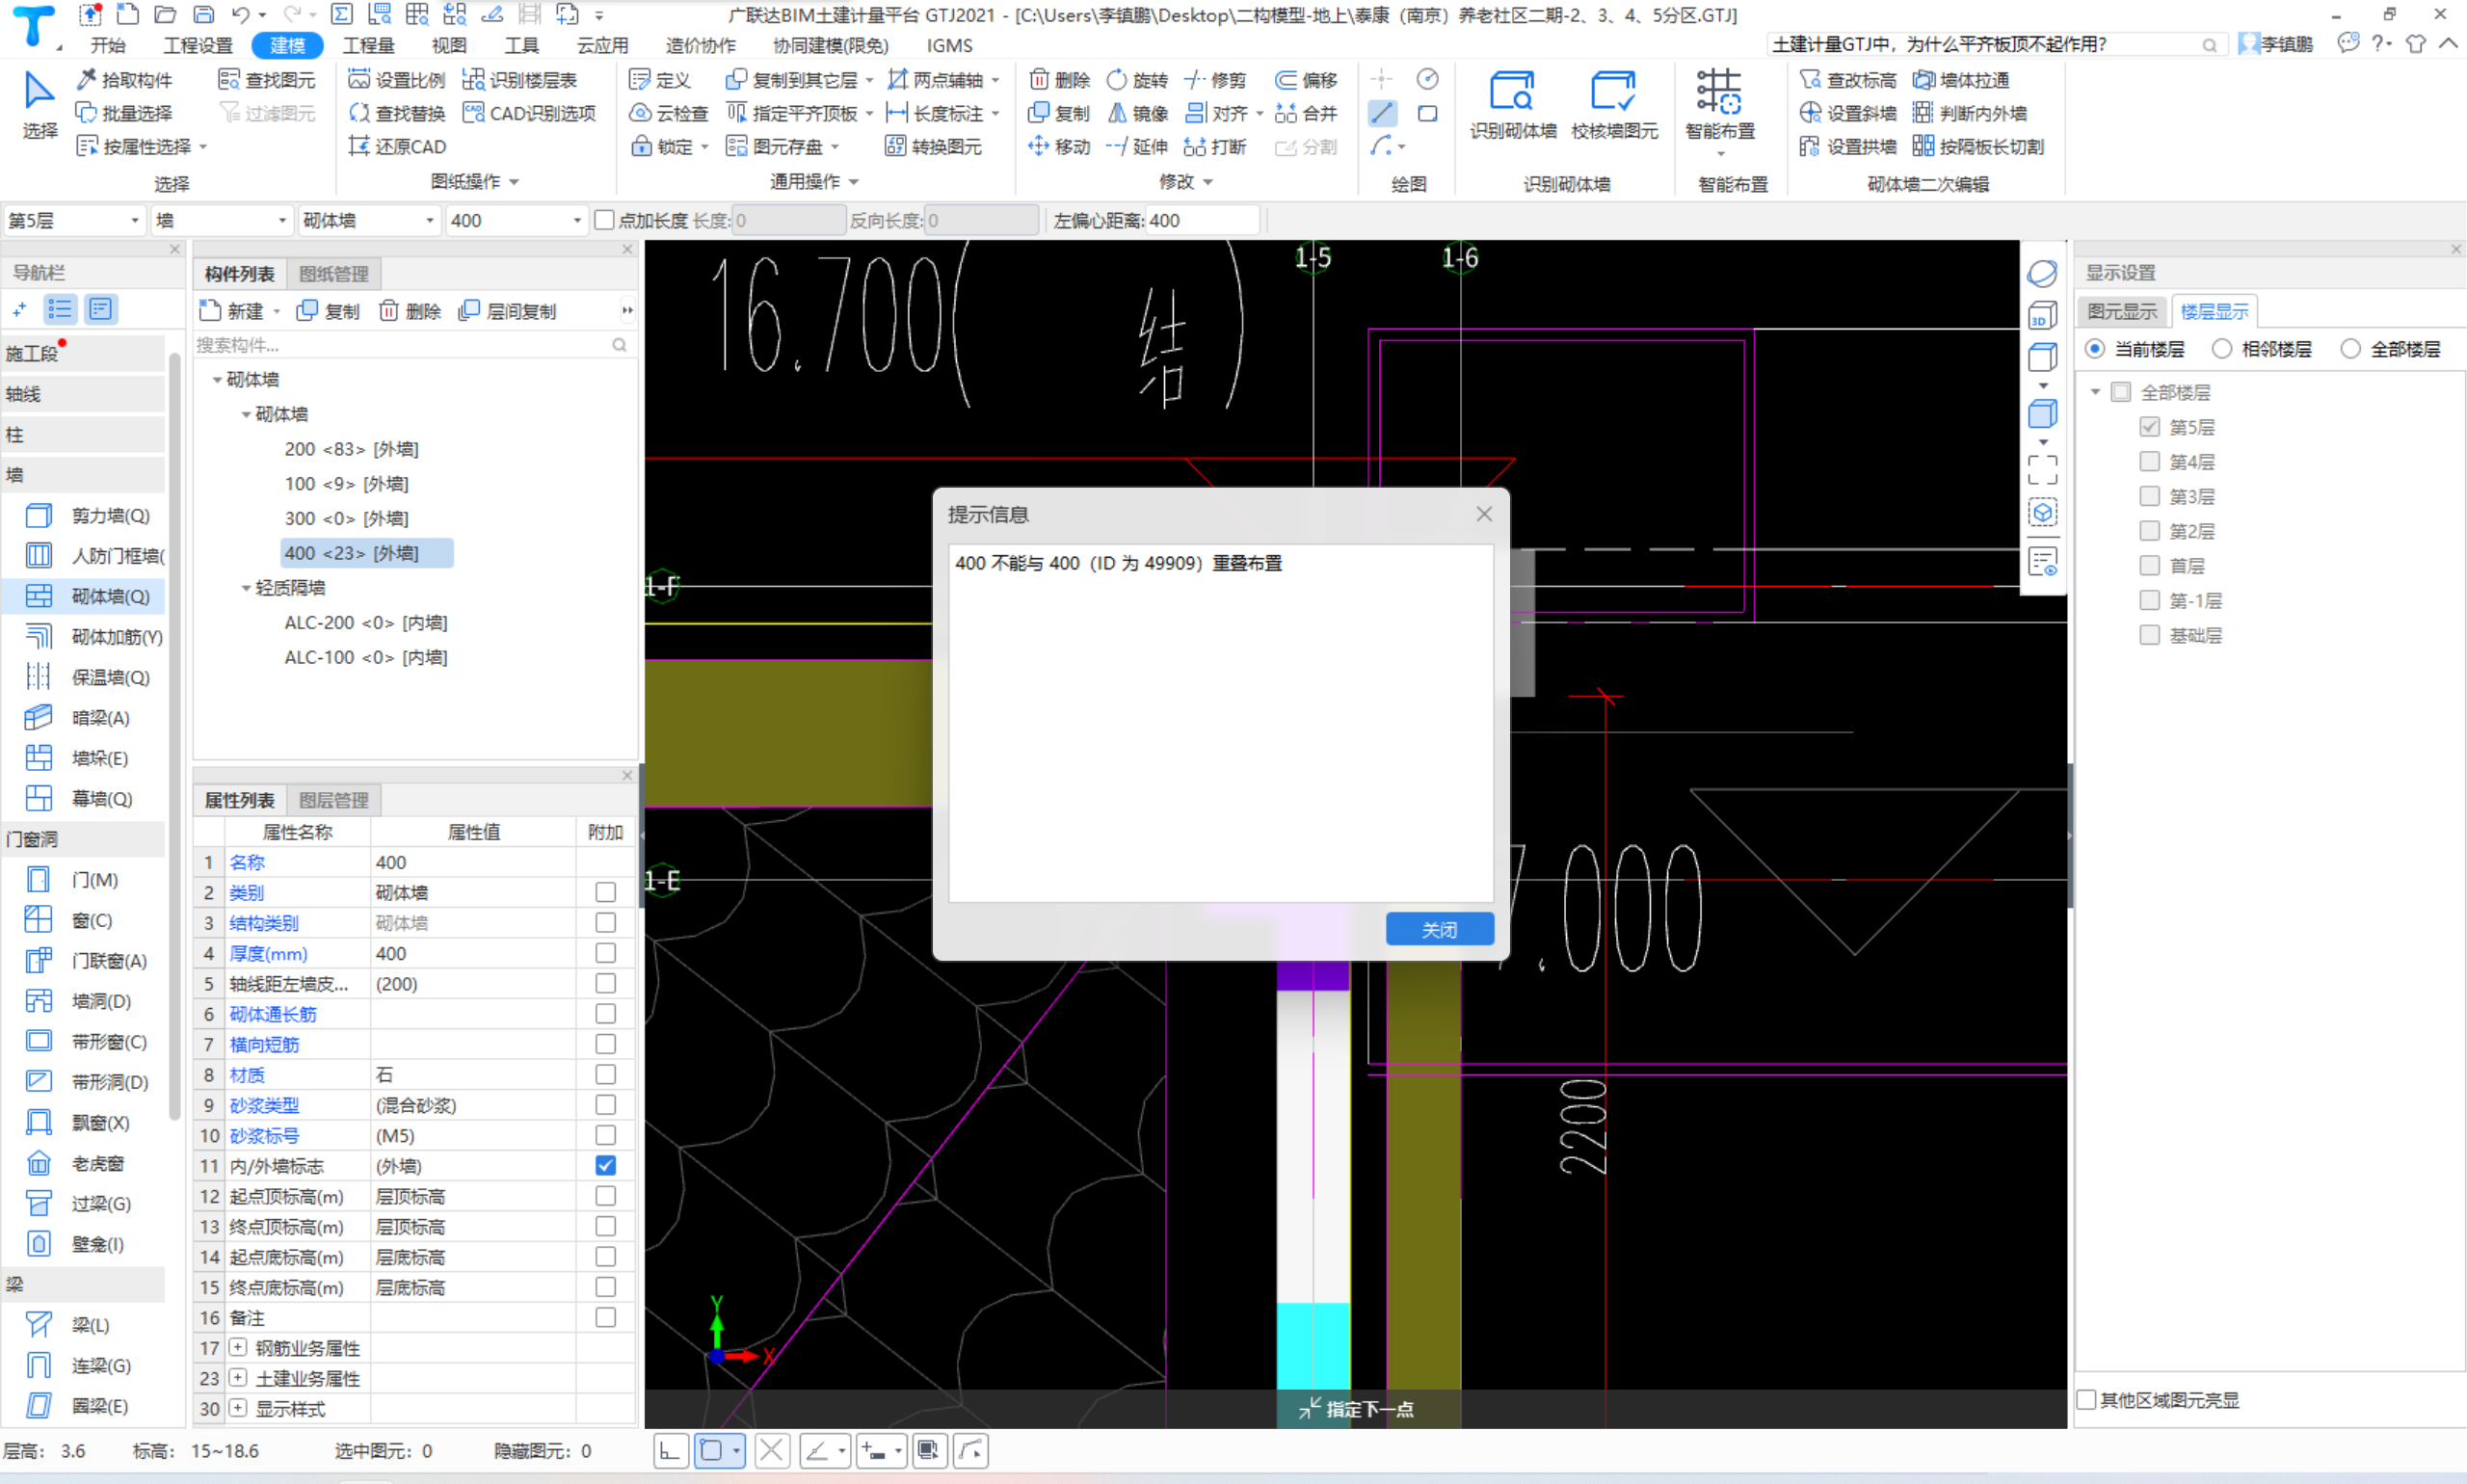Select the rectangle draw tool
The height and width of the screenshot is (1484, 2467).
1427,113
